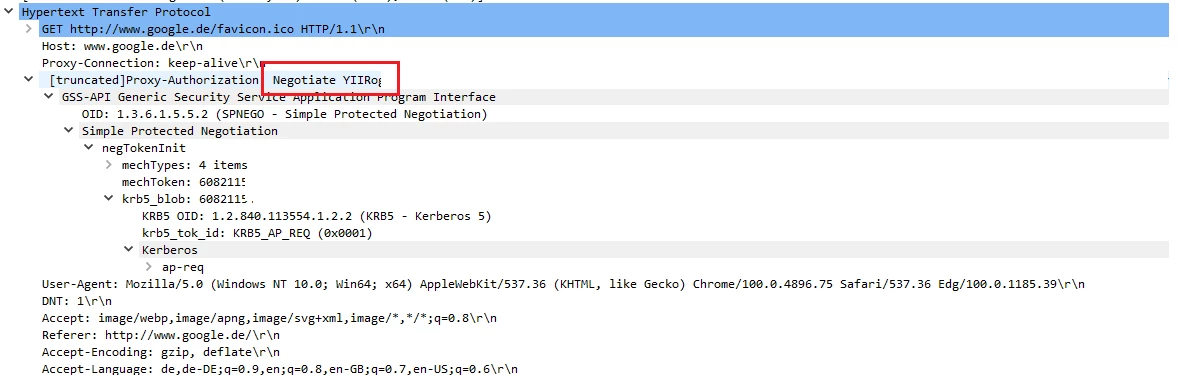Collapse the negTokenInit node
The height and width of the screenshot is (375, 1178).
pos(89,148)
